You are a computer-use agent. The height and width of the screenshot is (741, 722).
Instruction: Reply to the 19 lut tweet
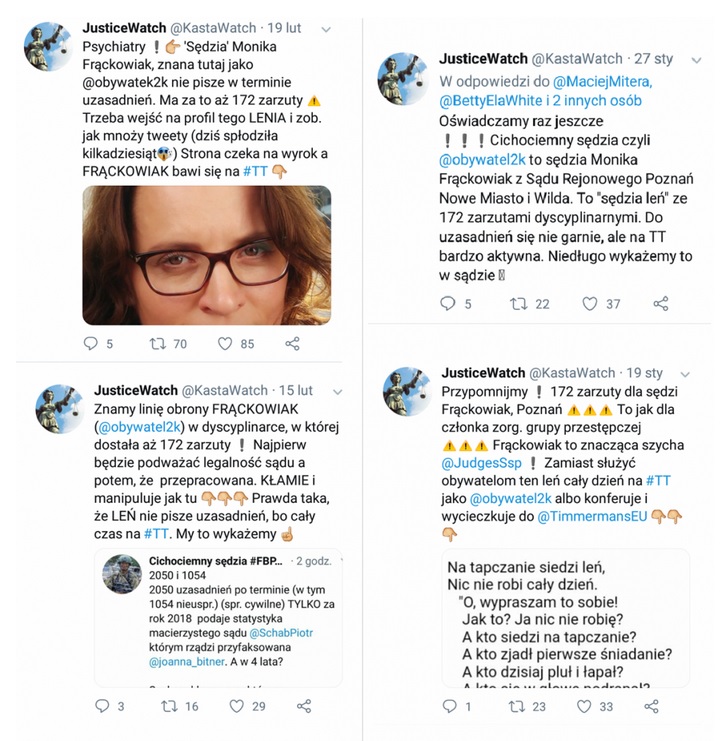tap(90, 343)
